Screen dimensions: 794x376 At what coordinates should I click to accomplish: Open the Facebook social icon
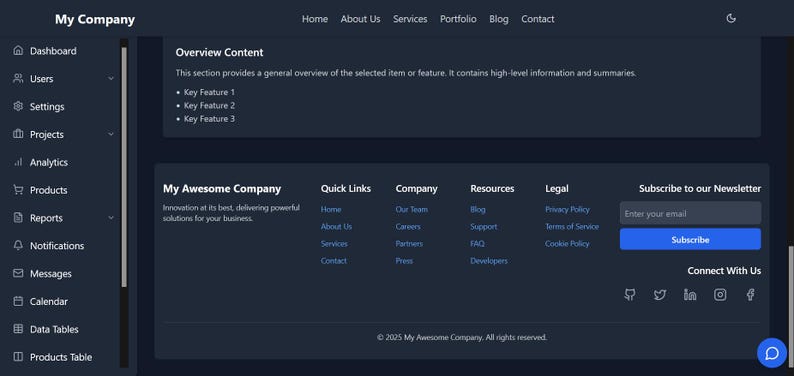[750, 295]
